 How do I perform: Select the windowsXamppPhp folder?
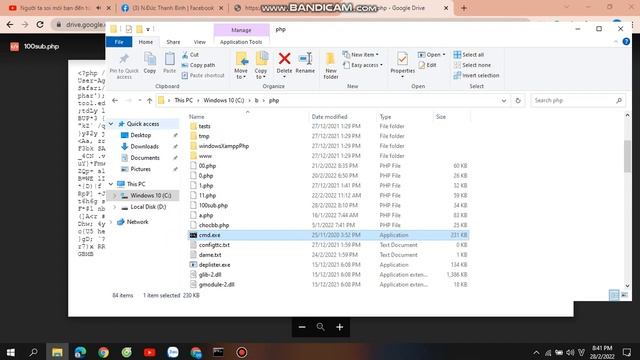click(x=224, y=146)
